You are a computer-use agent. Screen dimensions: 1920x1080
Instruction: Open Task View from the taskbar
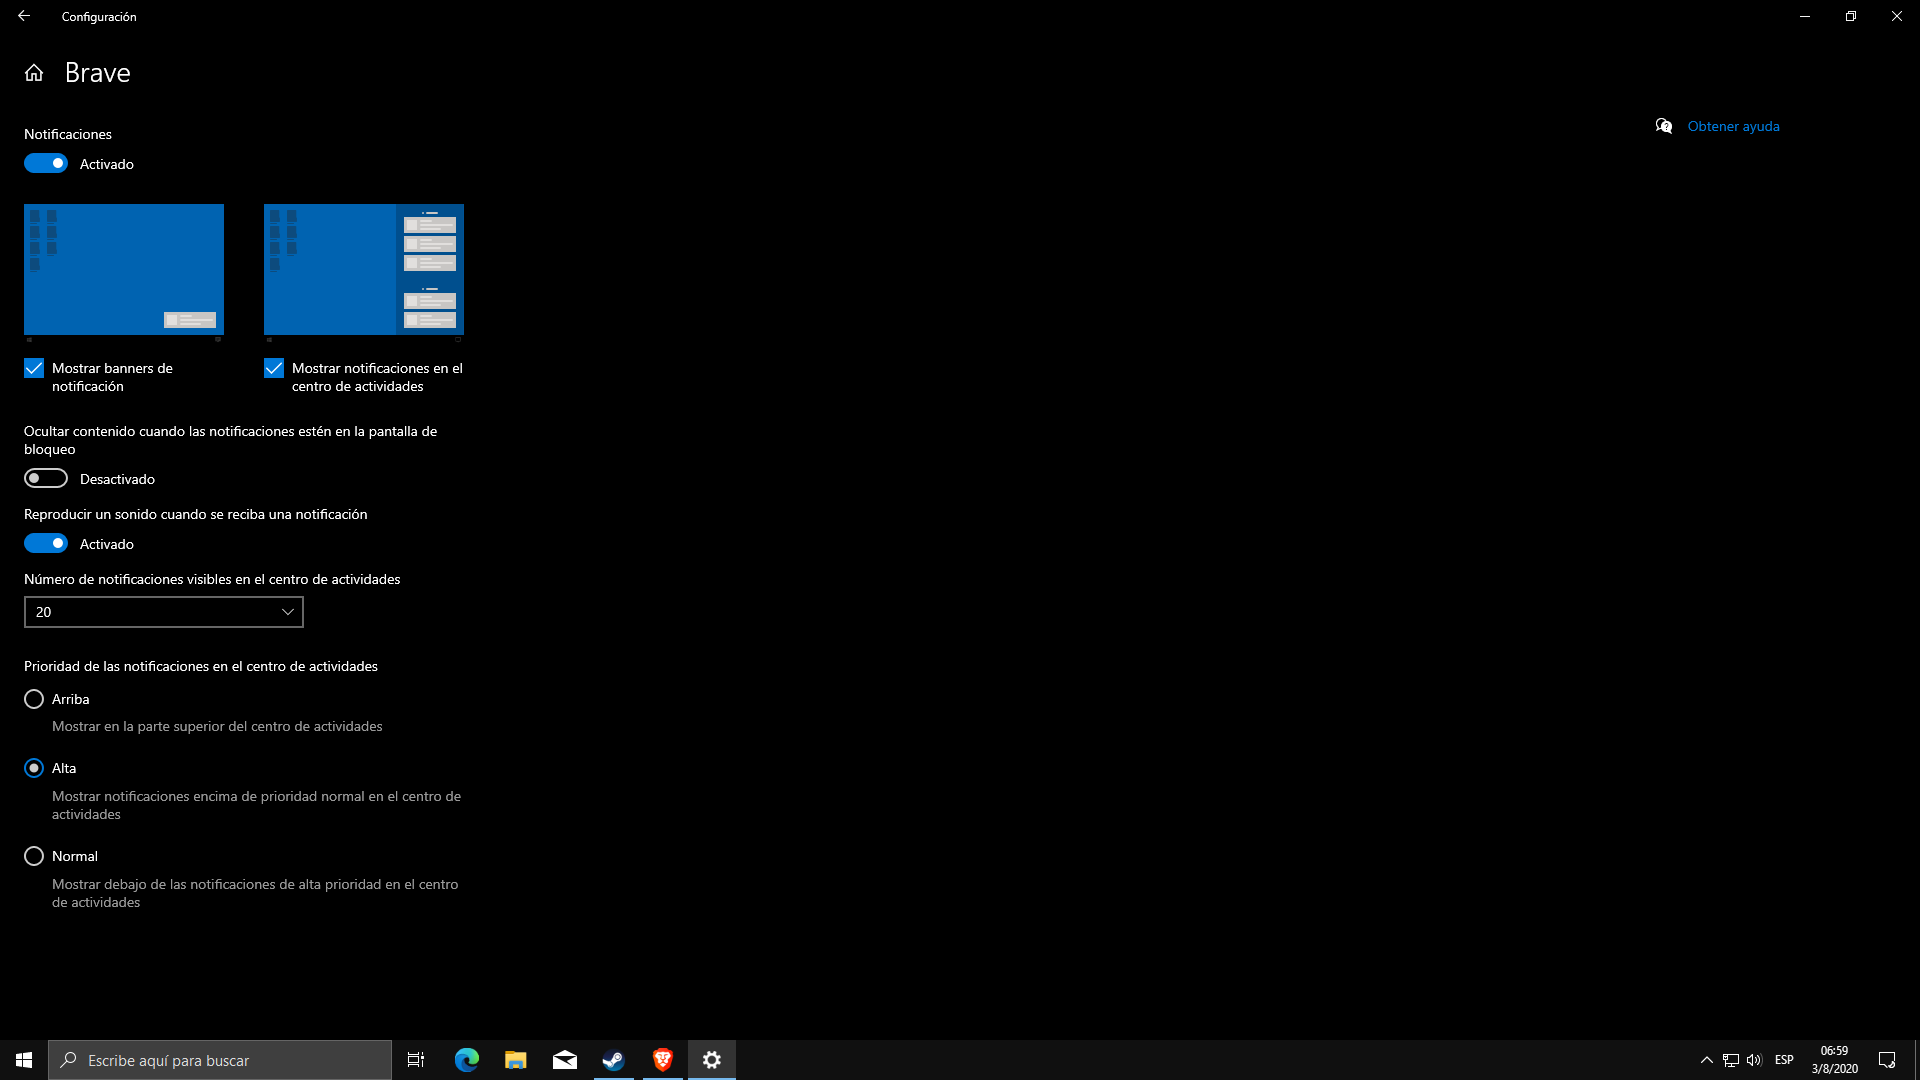(416, 1060)
